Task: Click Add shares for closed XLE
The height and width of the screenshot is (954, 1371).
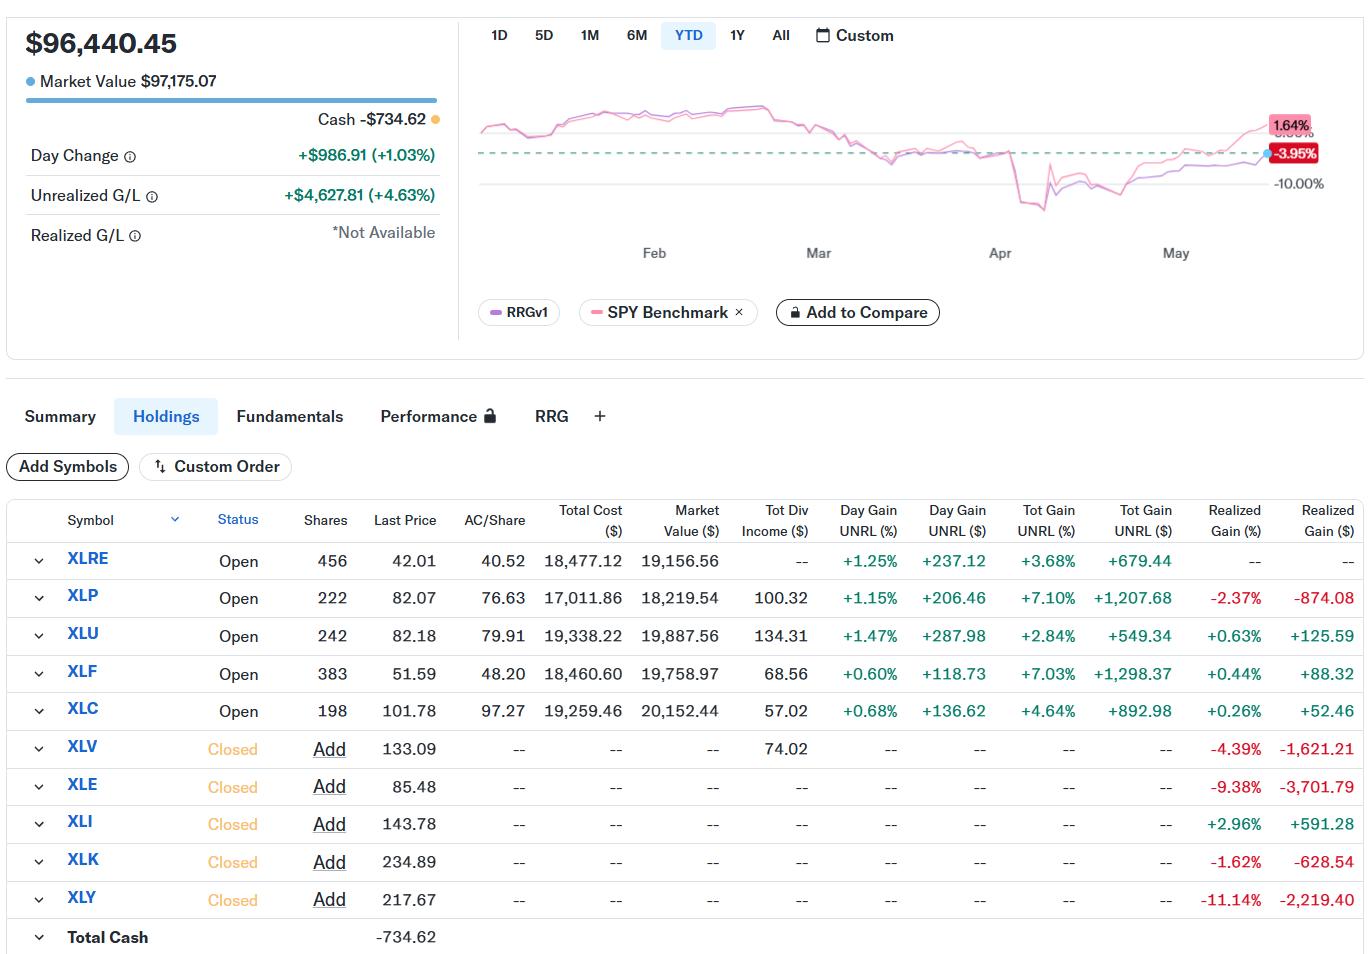Action: pos(329,787)
